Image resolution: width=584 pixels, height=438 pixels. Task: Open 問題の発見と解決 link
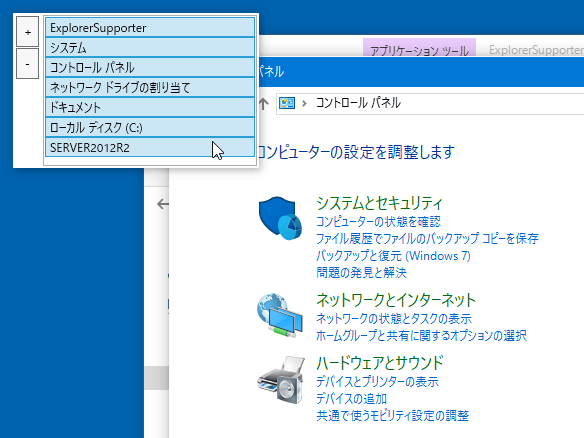tap(361, 272)
